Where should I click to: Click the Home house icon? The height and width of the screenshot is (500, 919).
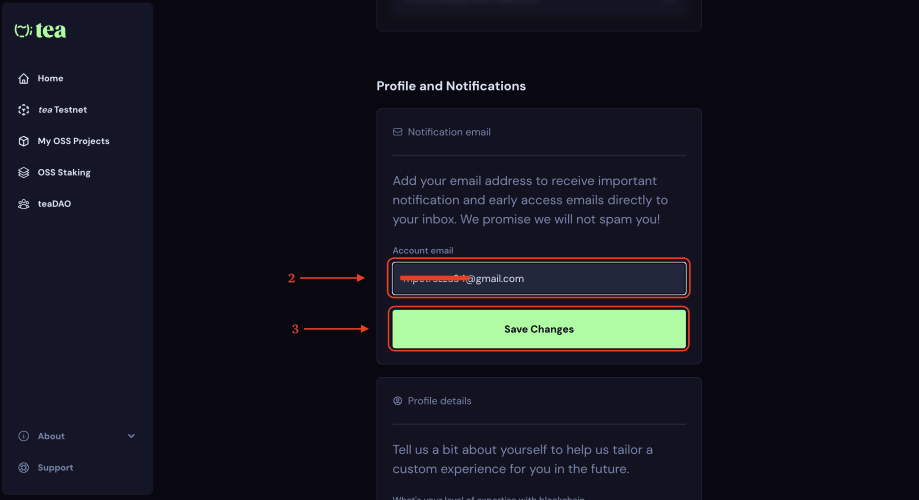tap(24, 78)
